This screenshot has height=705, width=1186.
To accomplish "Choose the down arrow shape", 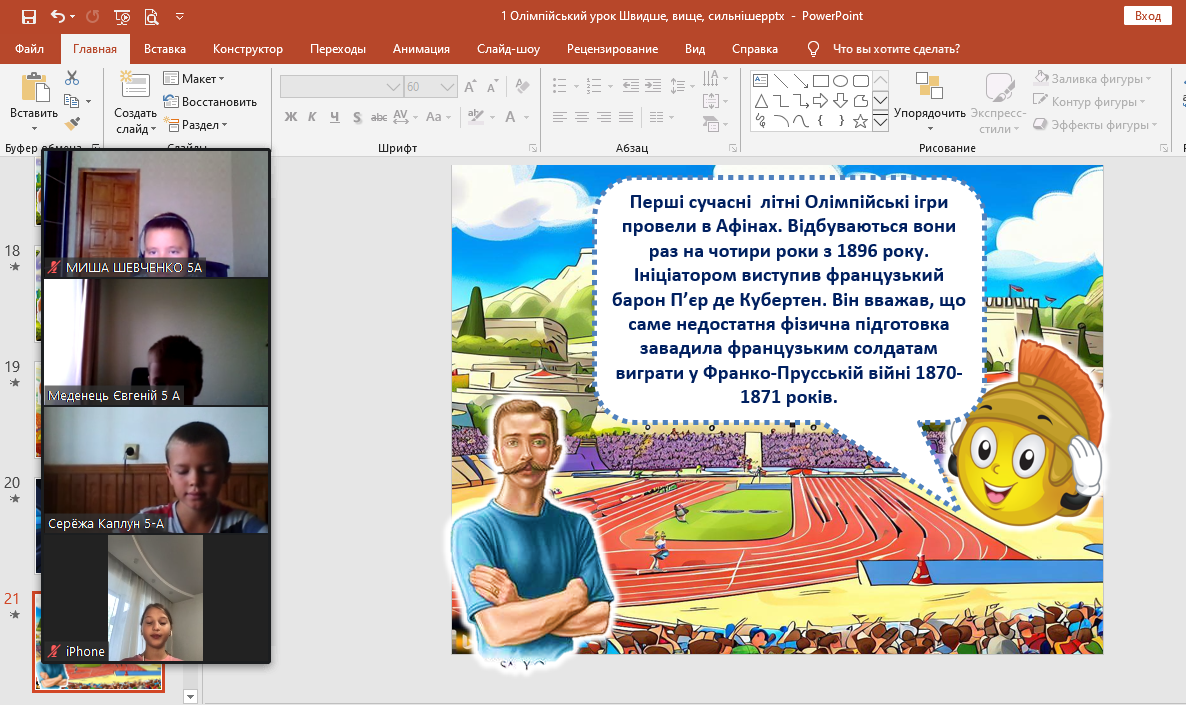I will [840, 101].
